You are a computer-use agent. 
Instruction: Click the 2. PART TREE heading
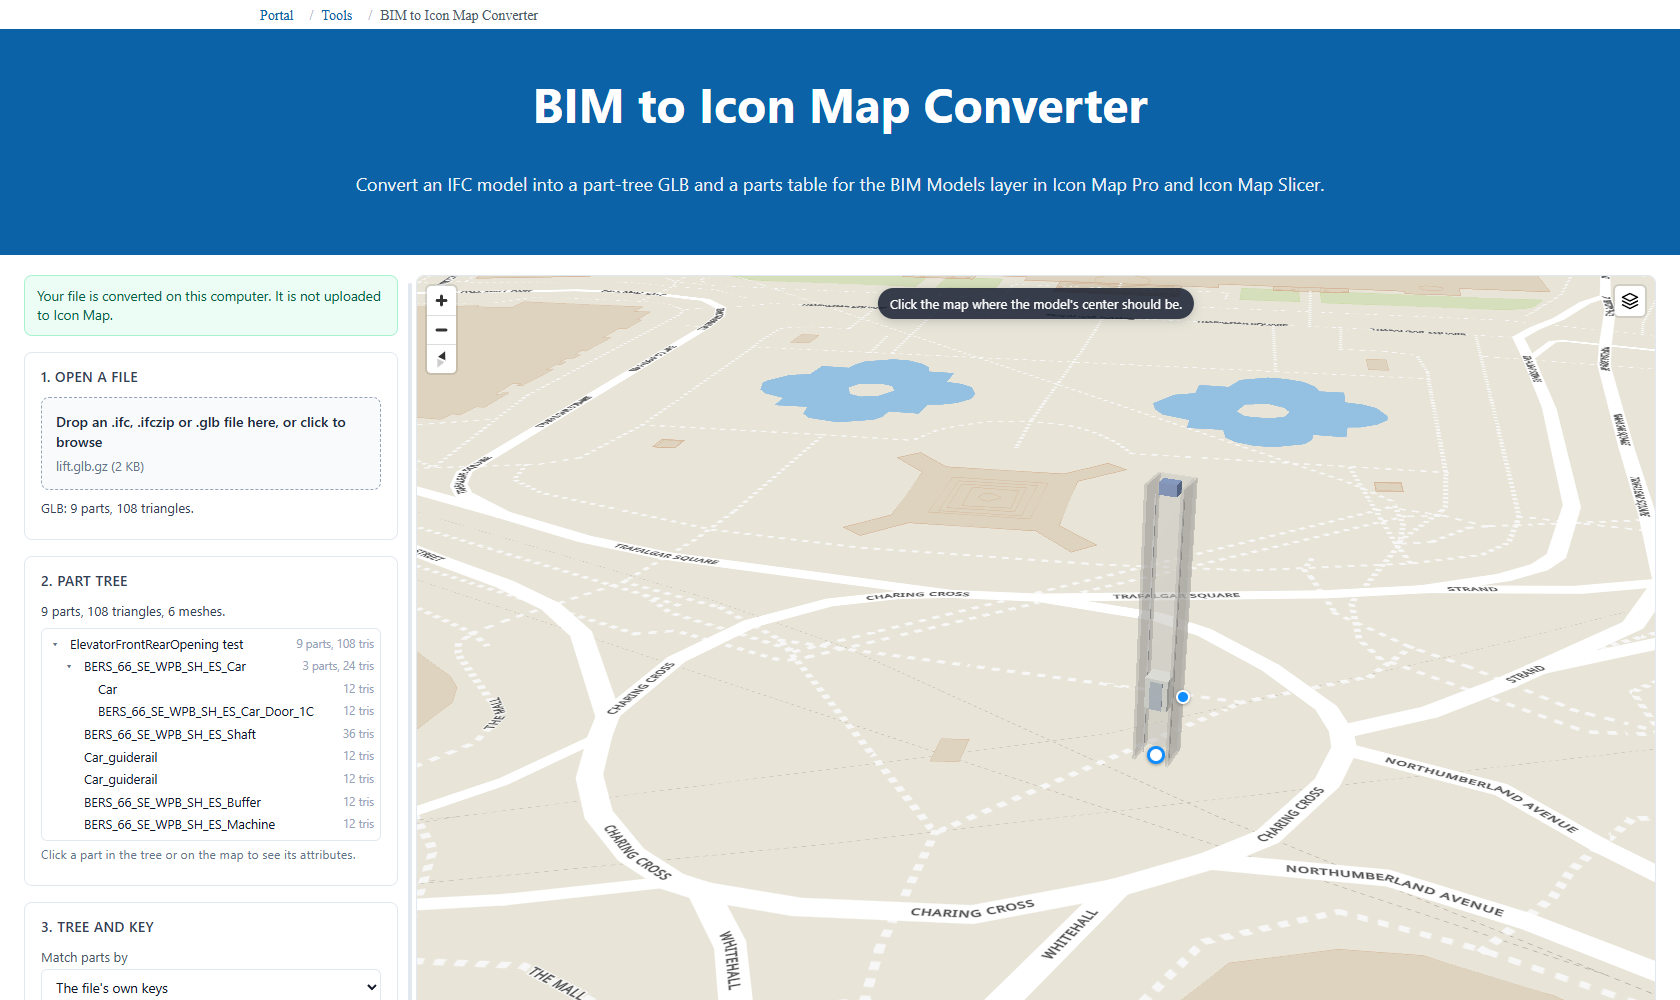point(84,581)
